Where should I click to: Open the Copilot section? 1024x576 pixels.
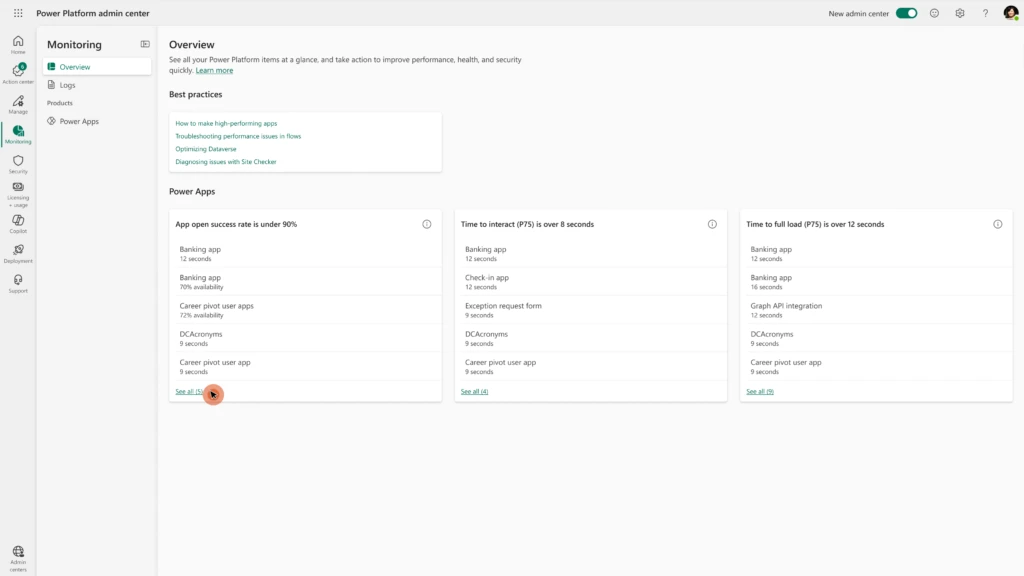tap(17, 223)
